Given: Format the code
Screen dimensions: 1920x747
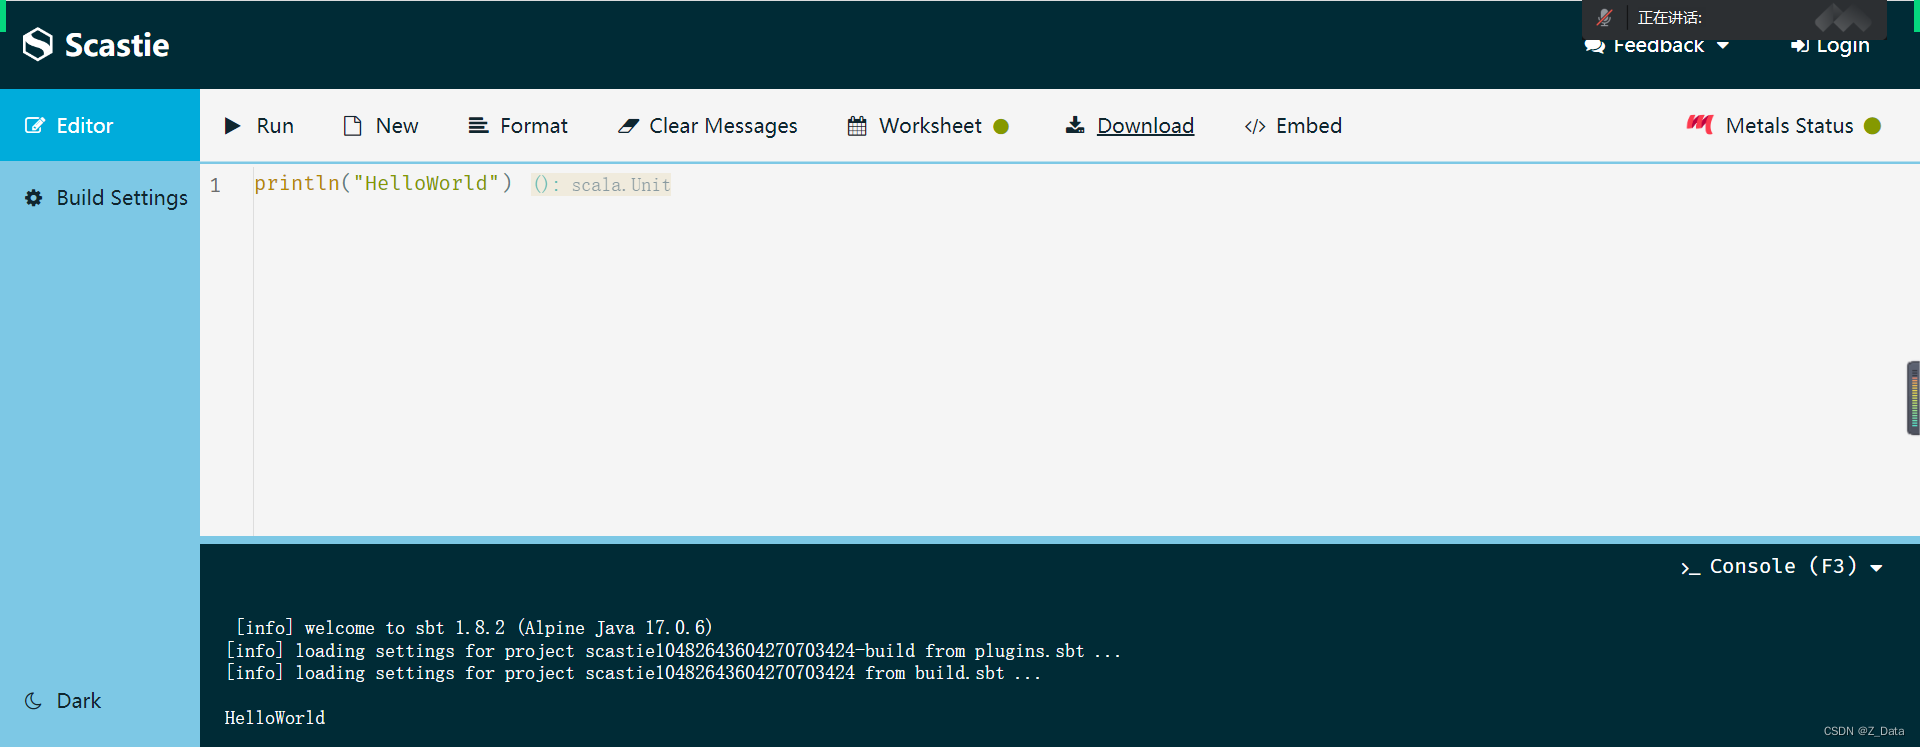Looking at the screenshot, I should (518, 126).
